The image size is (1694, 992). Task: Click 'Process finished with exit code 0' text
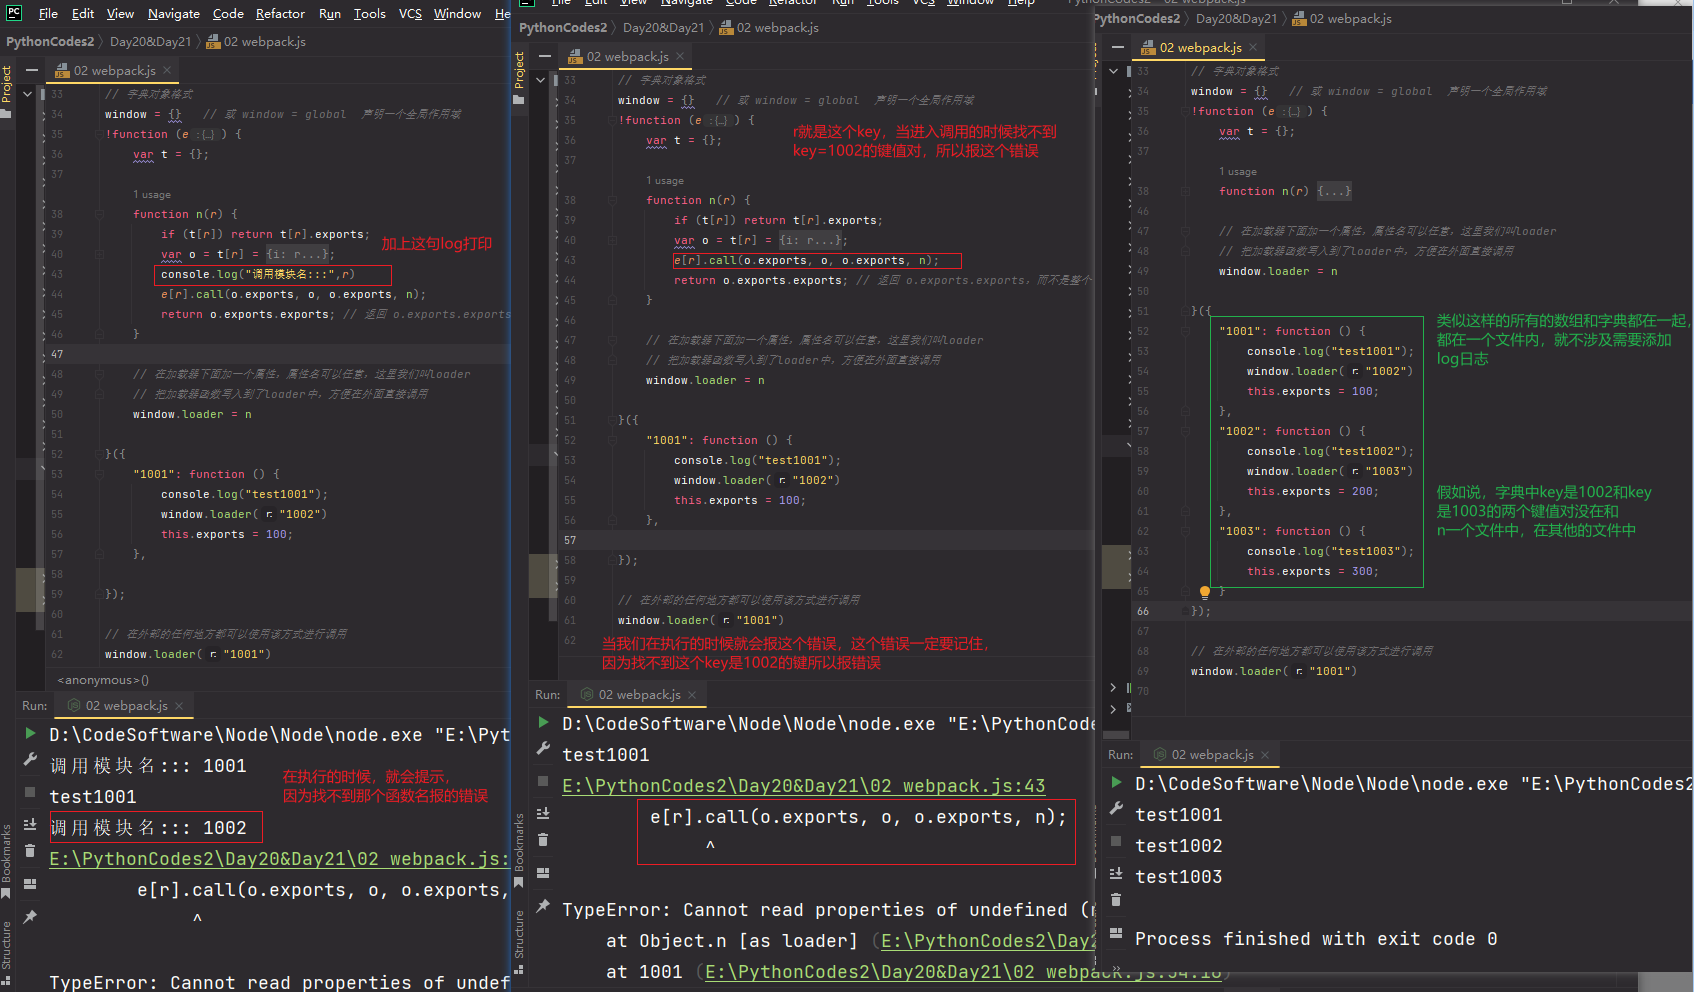pyautogui.click(x=1316, y=939)
